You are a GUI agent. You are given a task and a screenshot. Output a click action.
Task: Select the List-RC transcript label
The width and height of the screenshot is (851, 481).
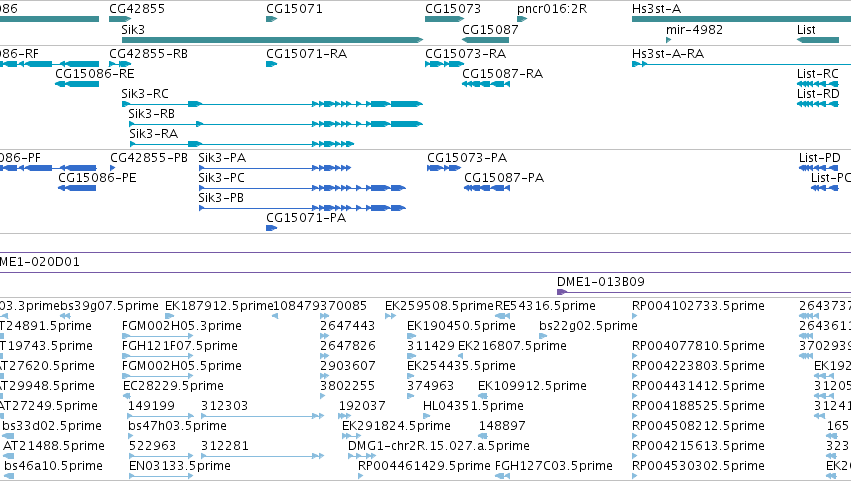click(x=817, y=74)
